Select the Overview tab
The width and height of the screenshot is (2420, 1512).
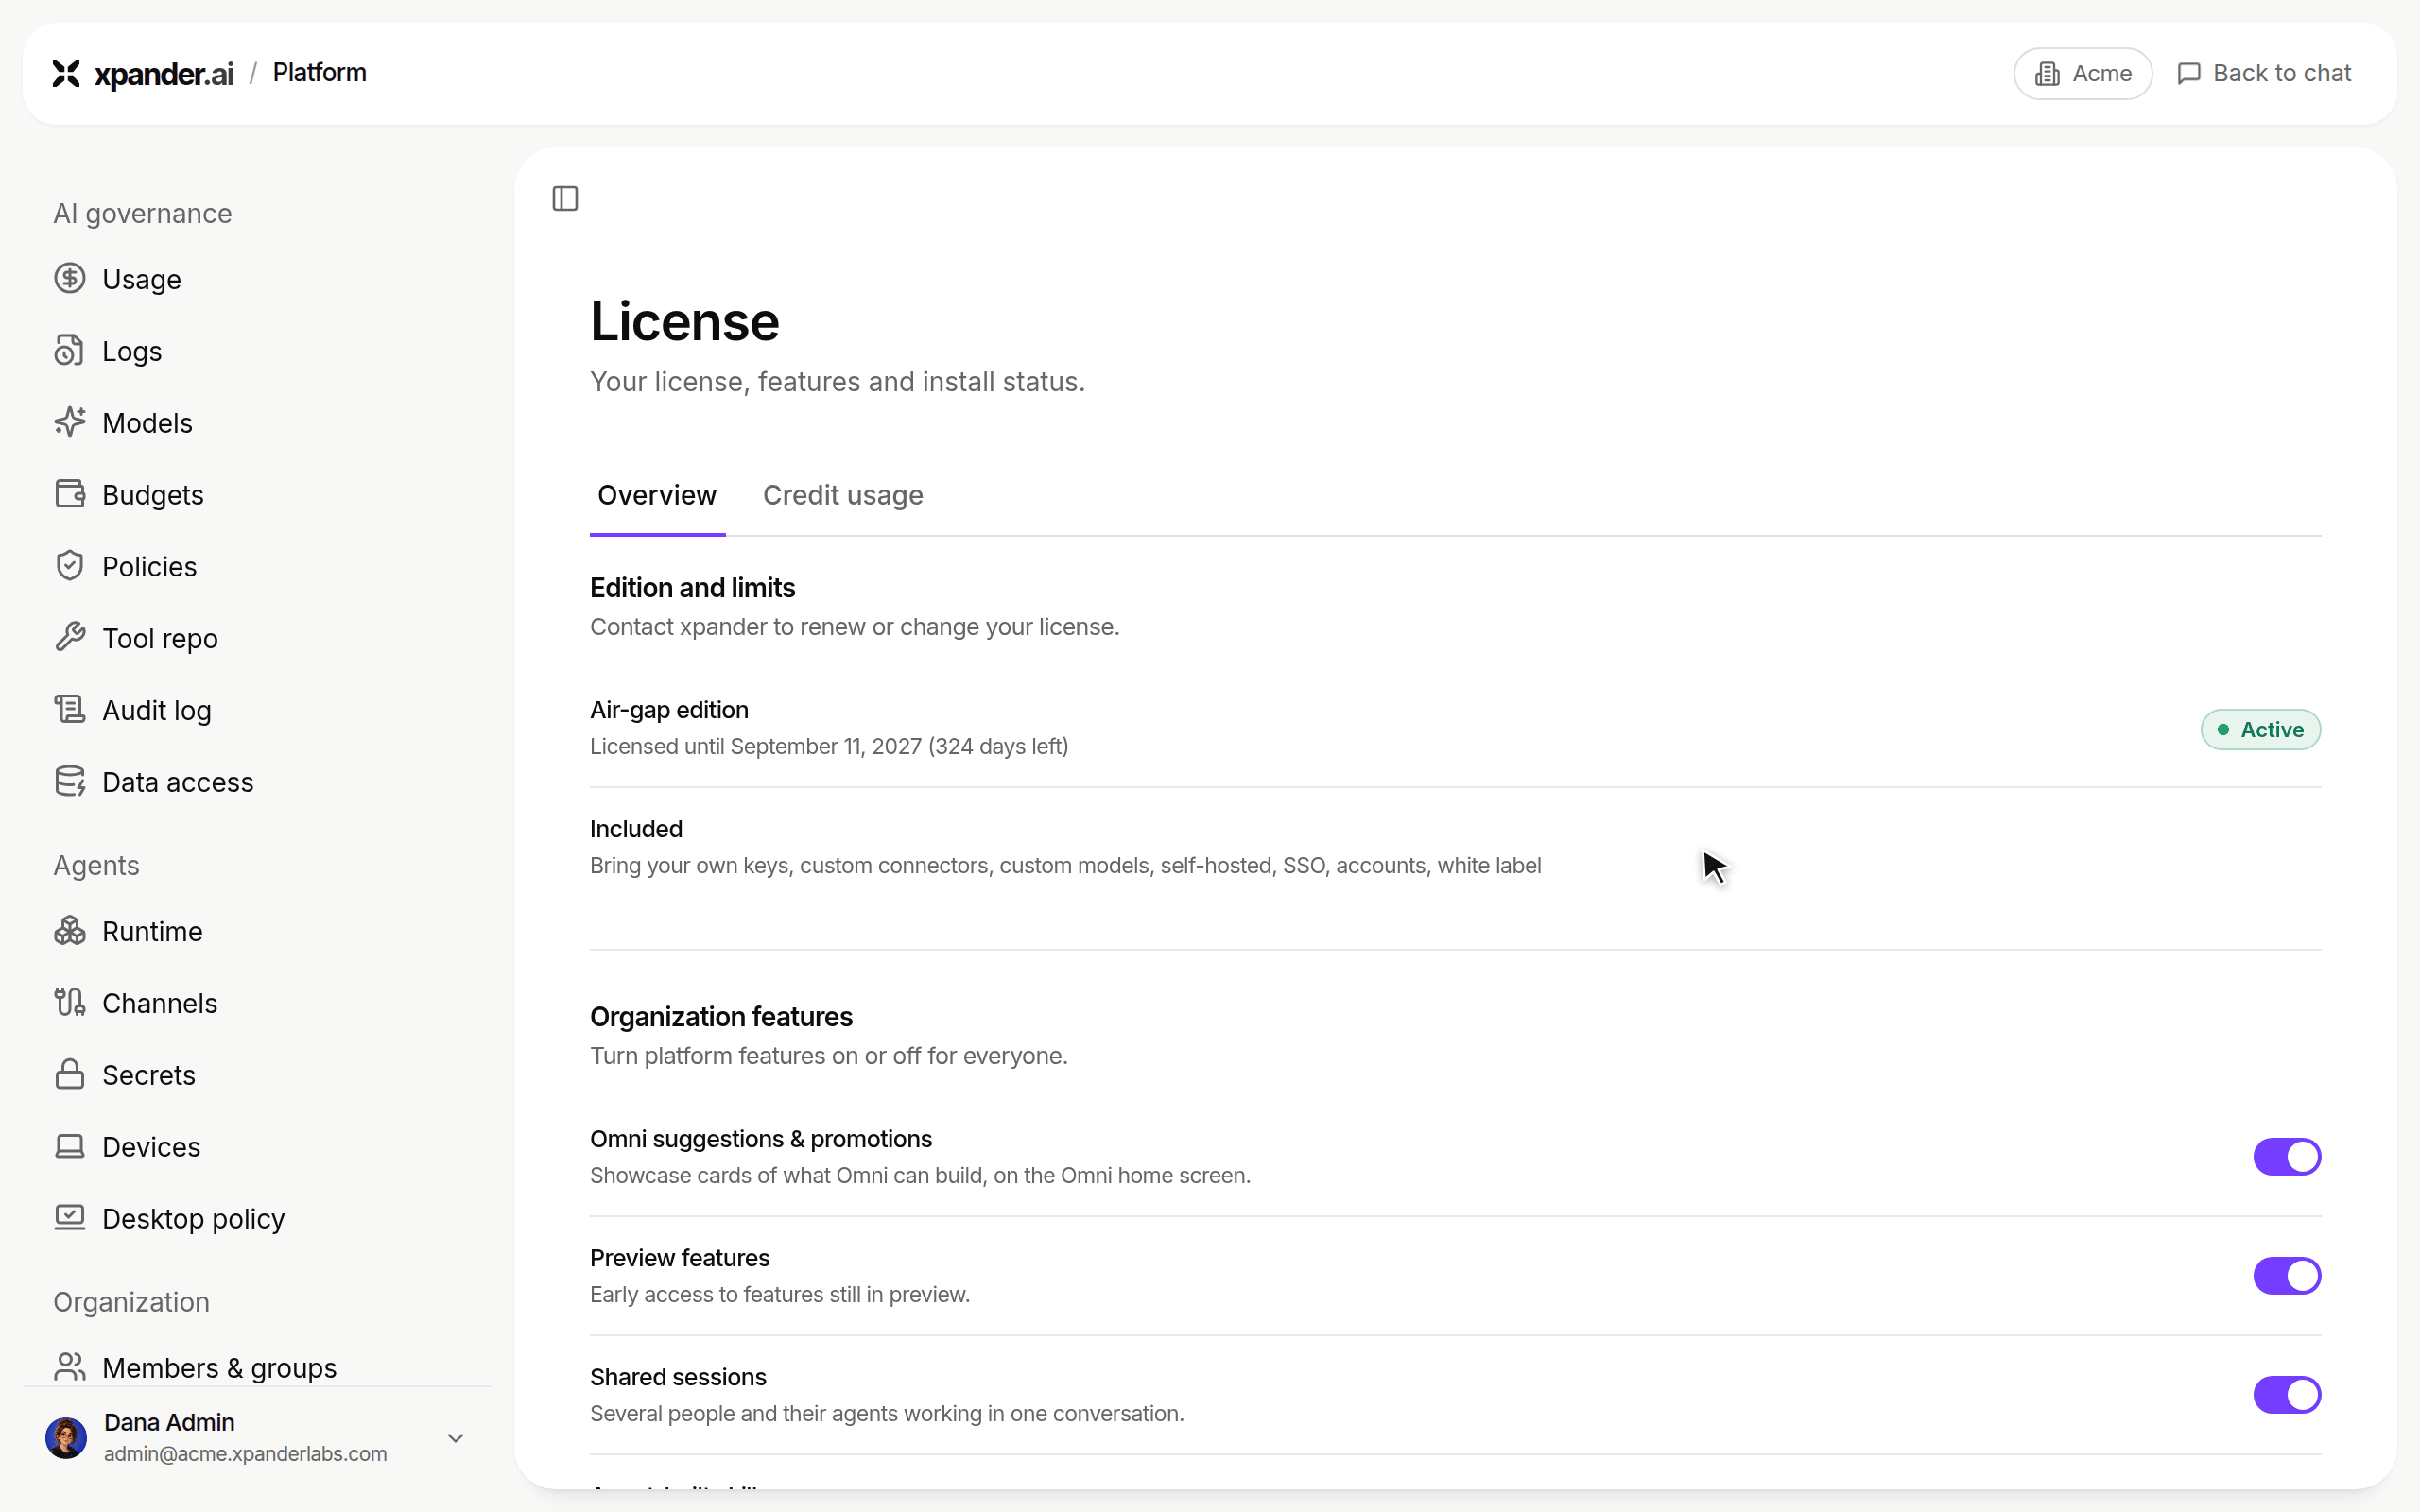[x=657, y=495]
